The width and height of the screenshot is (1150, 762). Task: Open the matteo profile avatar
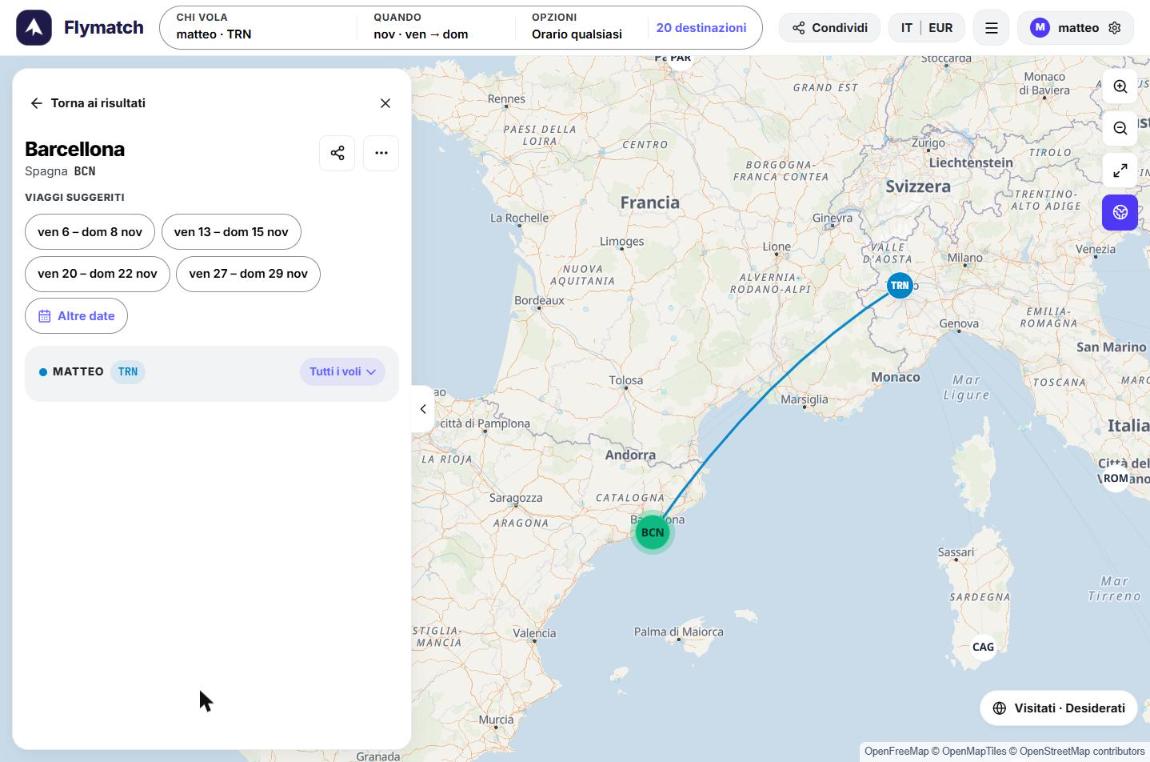pyautogui.click(x=1039, y=28)
